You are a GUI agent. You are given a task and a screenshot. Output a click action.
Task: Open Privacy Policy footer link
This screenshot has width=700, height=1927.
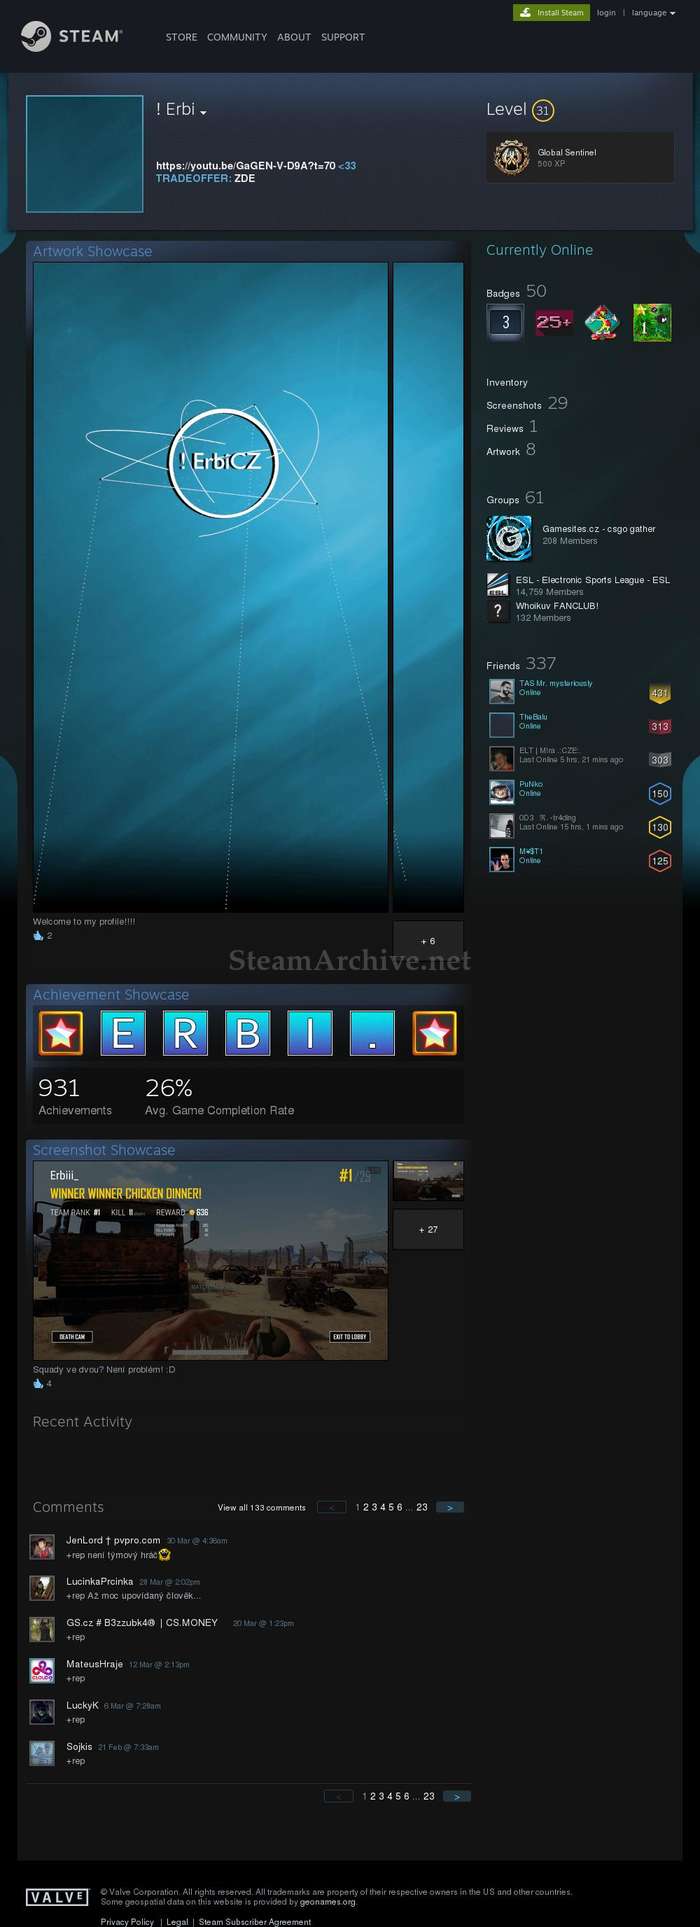(127, 1921)
